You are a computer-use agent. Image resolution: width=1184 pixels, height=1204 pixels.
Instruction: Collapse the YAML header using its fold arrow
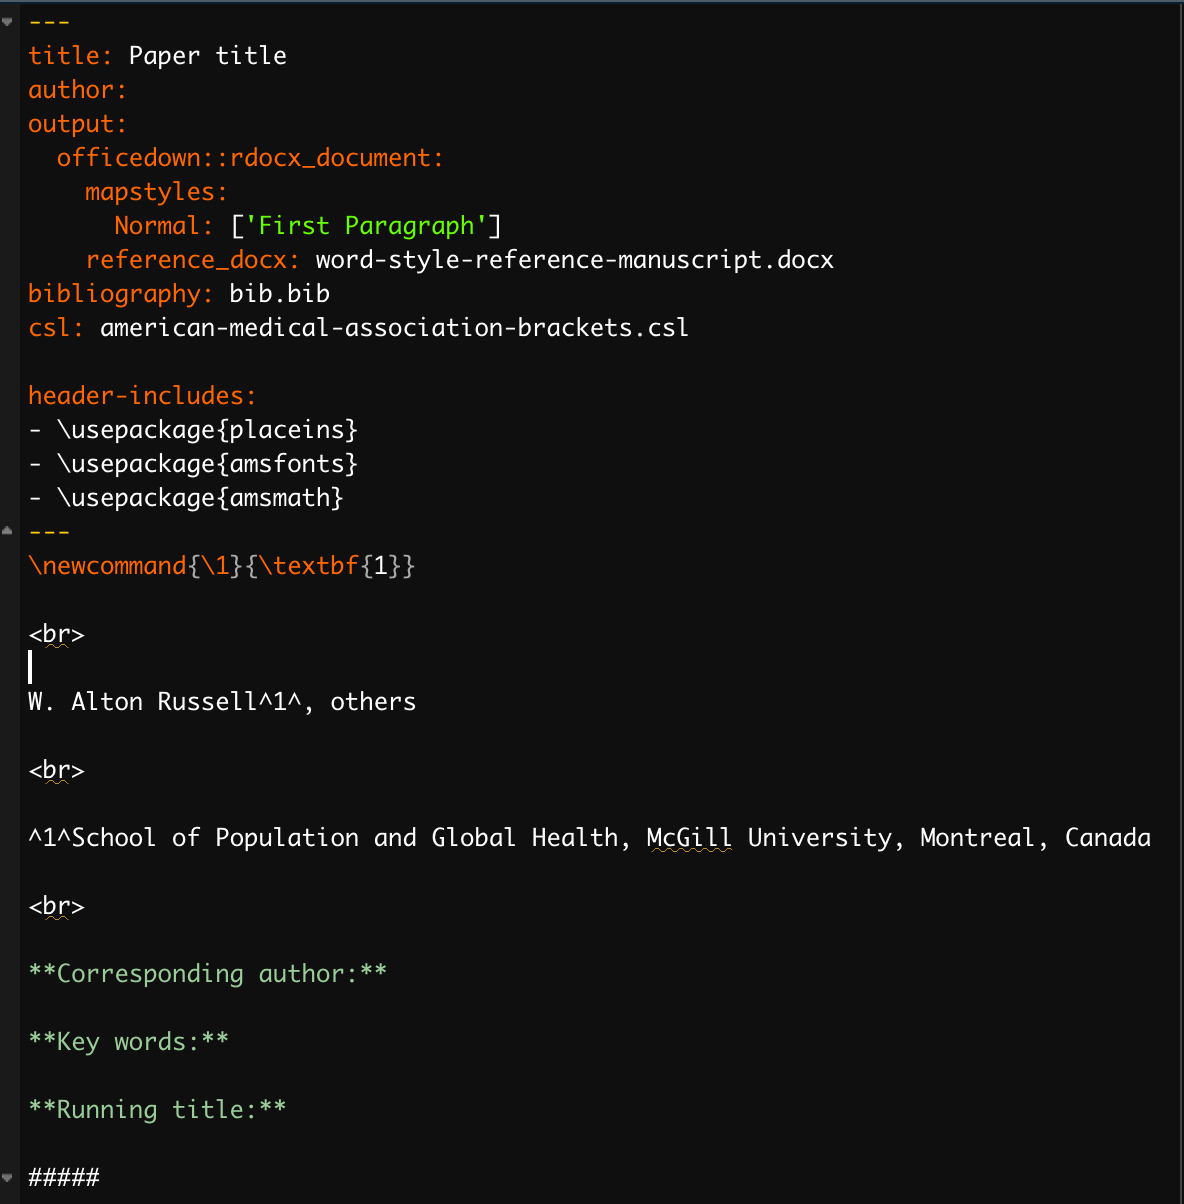pos(7,22)
